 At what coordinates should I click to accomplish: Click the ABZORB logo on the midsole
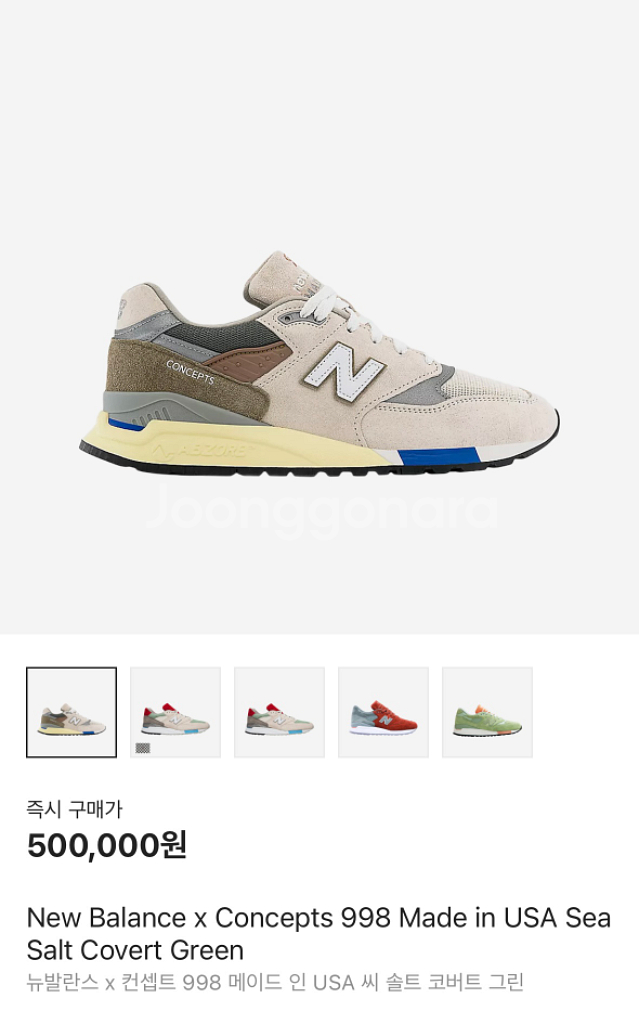(x=201, y=450)
